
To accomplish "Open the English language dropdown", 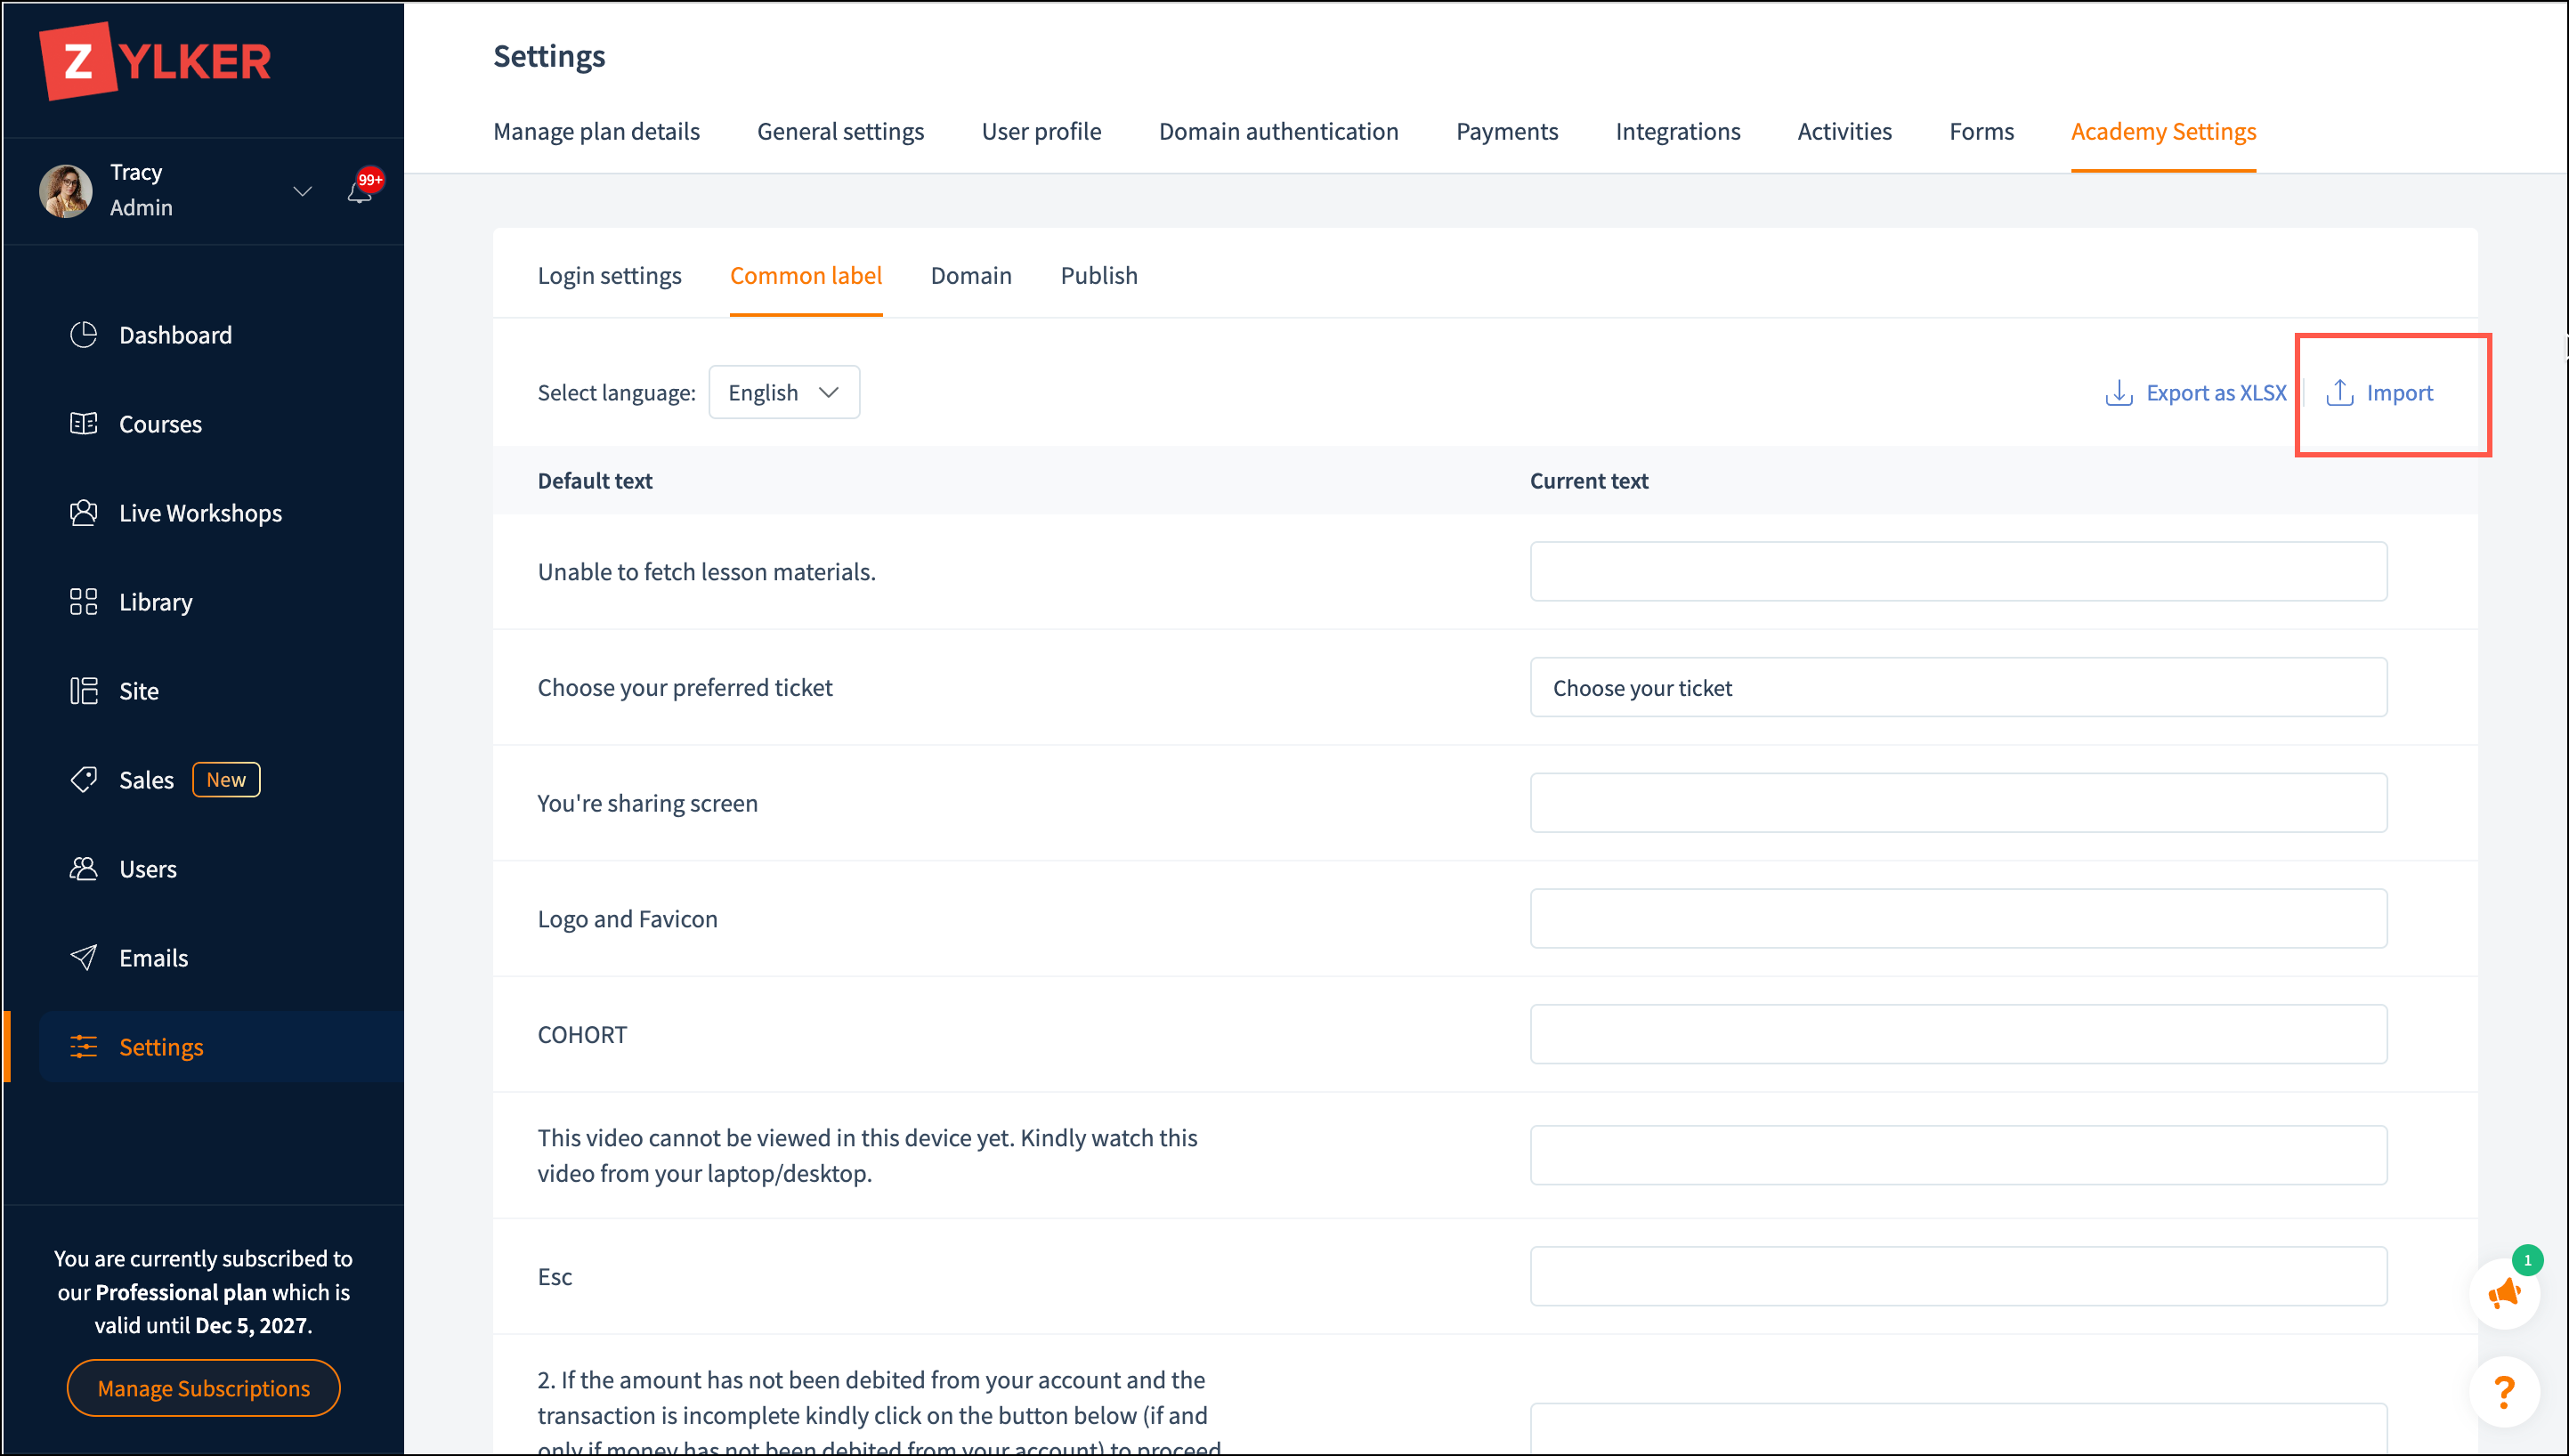I will 783,393.
